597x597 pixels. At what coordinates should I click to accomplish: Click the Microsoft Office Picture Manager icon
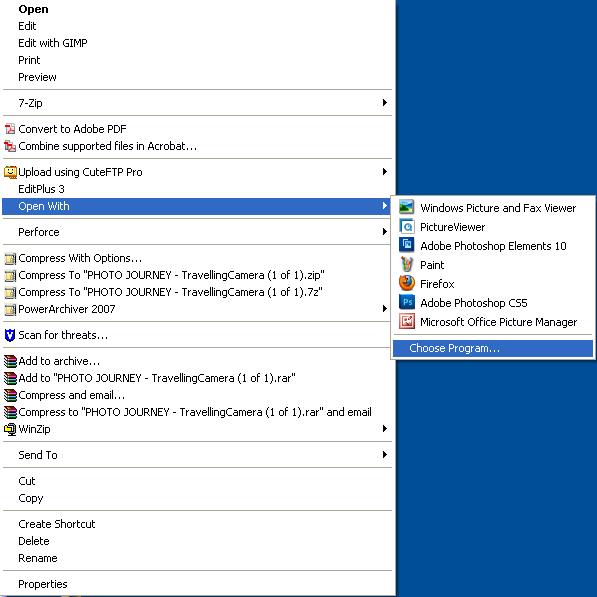407,321
